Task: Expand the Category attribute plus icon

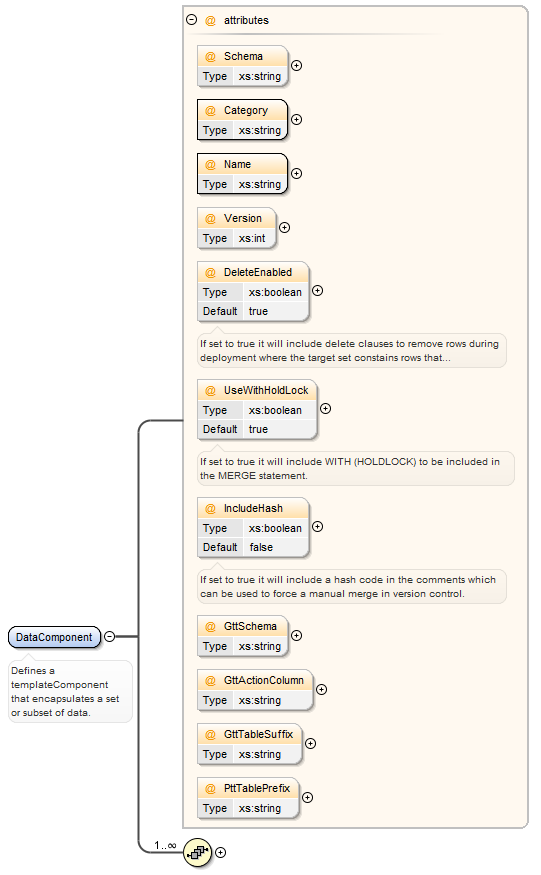Action: (x=296, y=119)
